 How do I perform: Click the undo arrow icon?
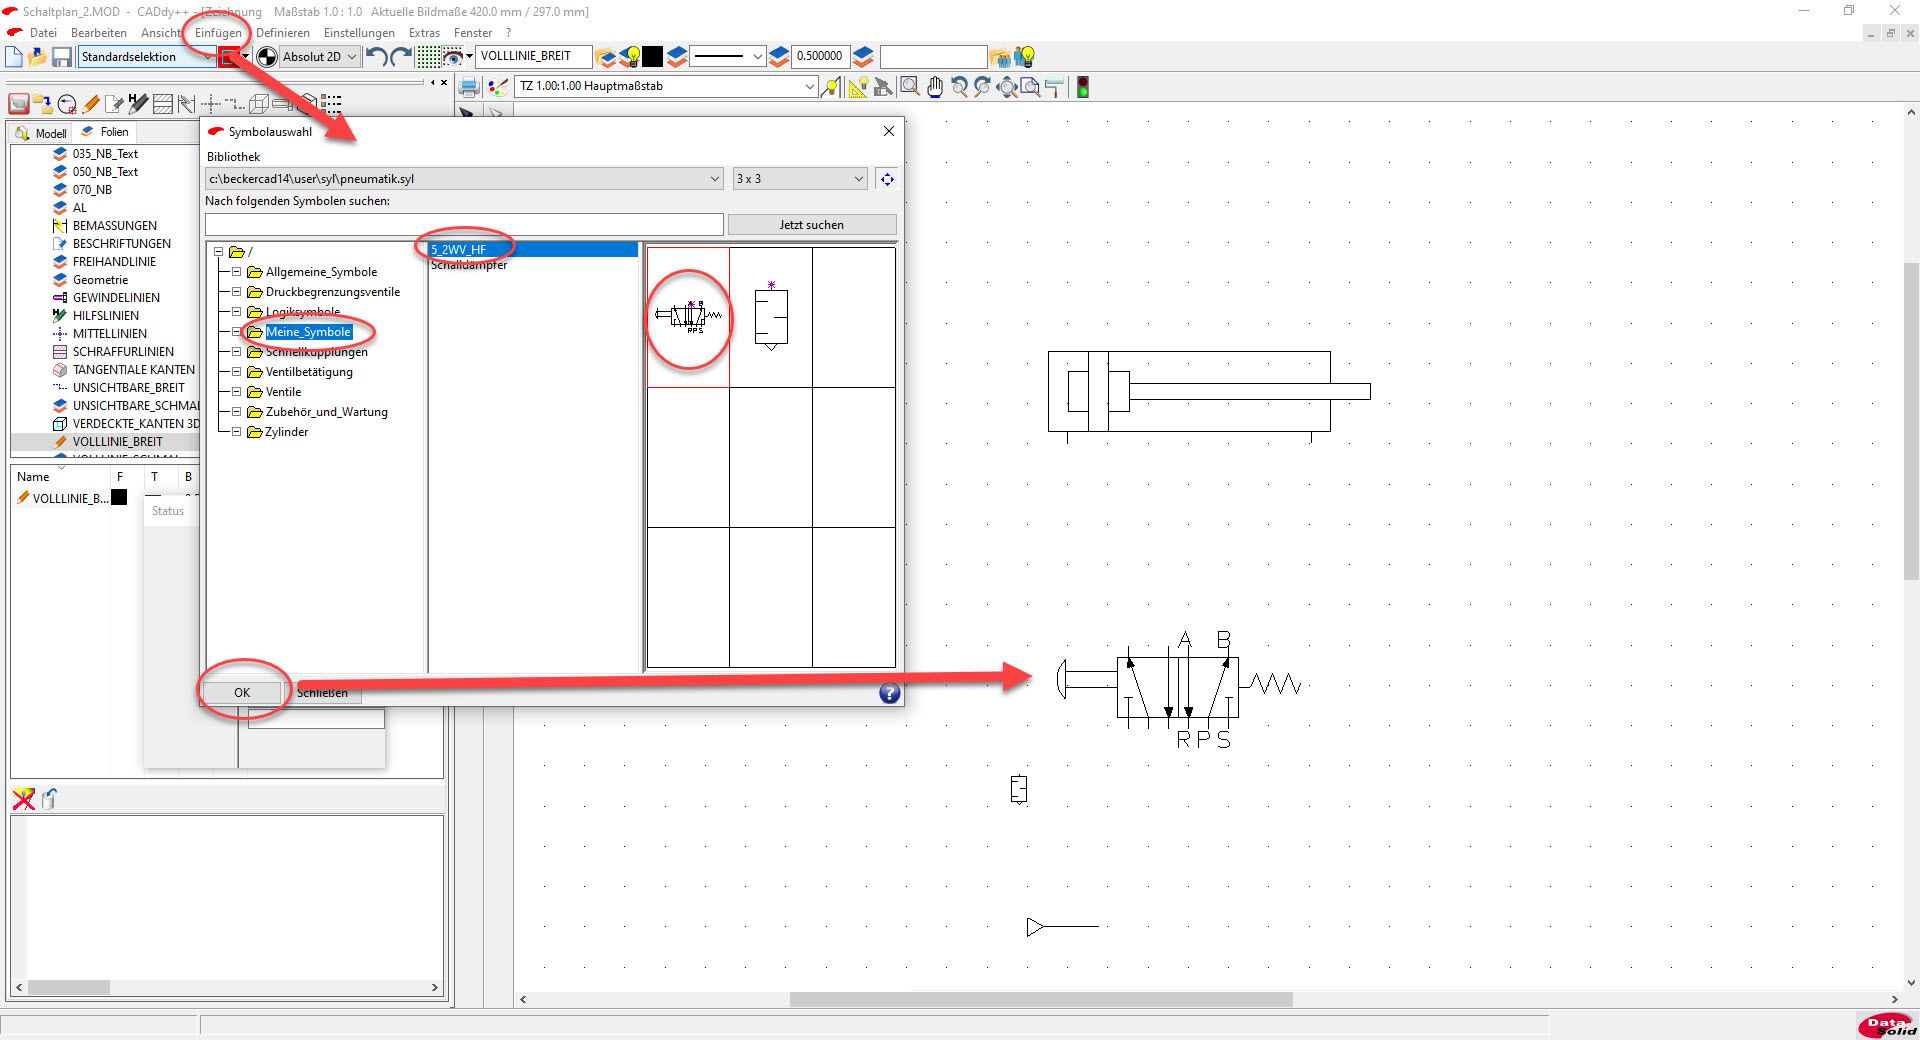tap(377, 57)
